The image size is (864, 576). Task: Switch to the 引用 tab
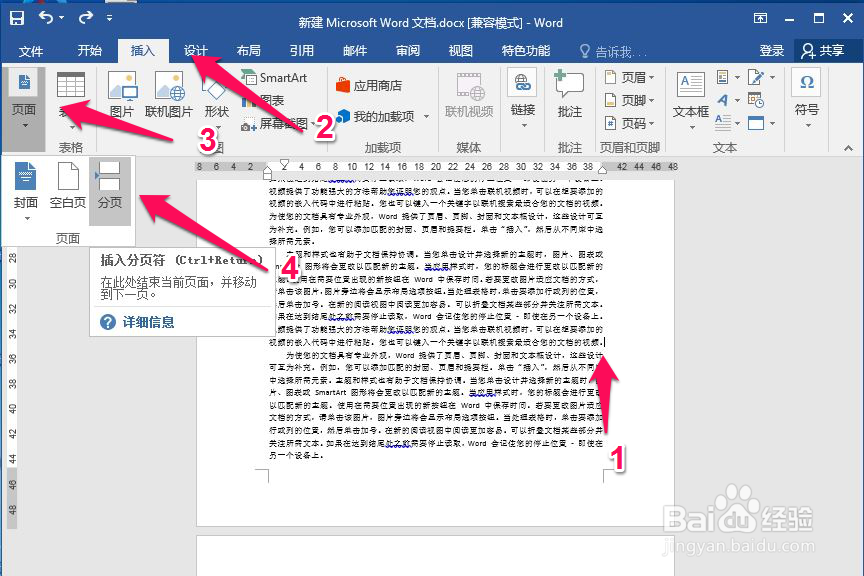point(301,51)
